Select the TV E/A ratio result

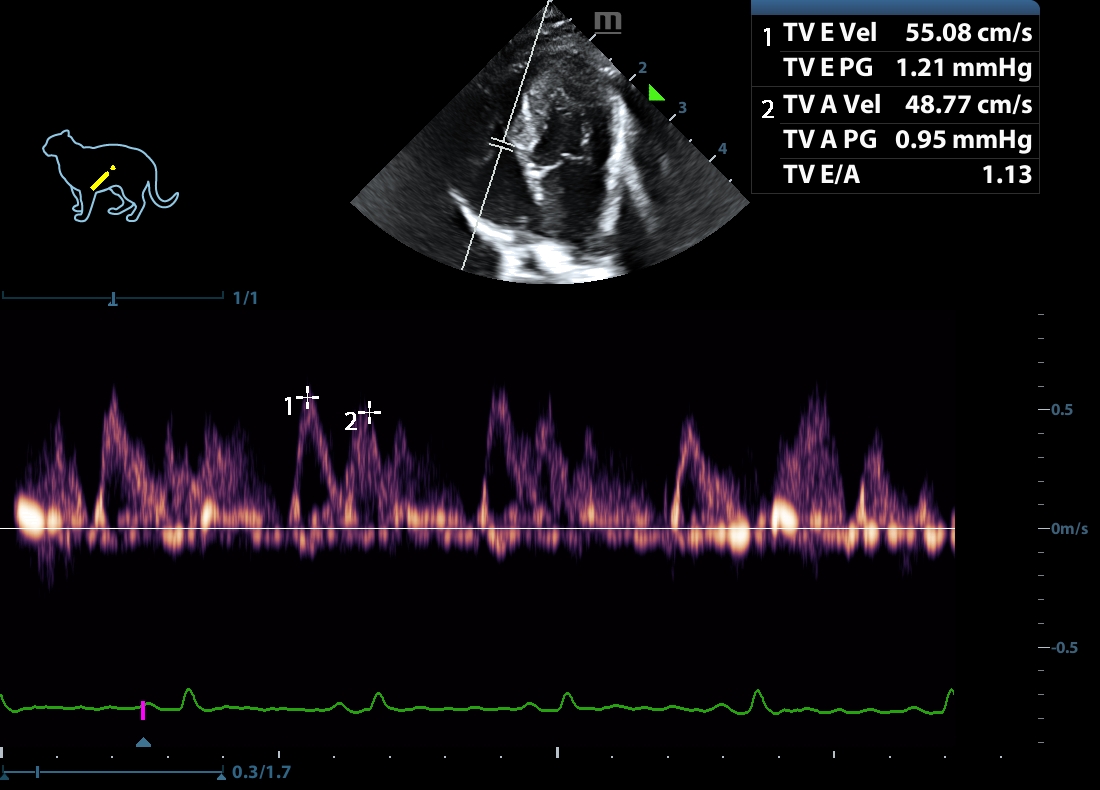click(895, 175)
